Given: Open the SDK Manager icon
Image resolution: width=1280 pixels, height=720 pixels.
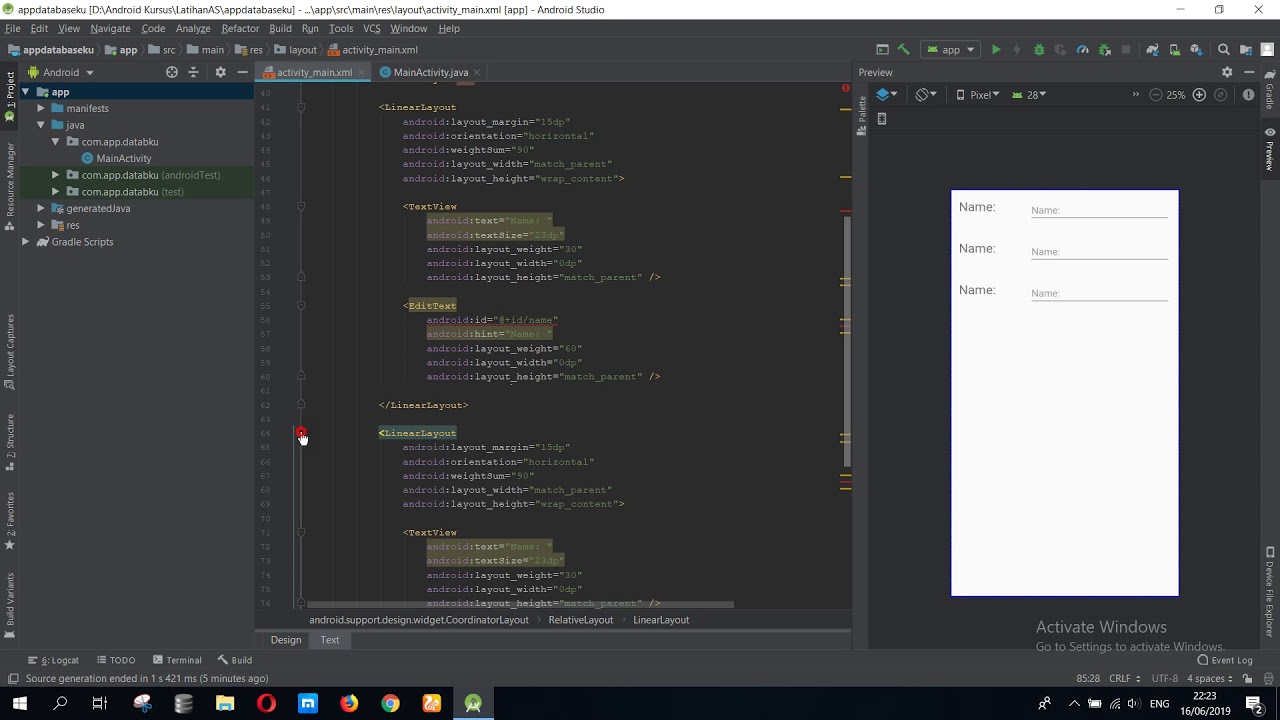Looking at the screenshot, I should (x=1196, y=49).
